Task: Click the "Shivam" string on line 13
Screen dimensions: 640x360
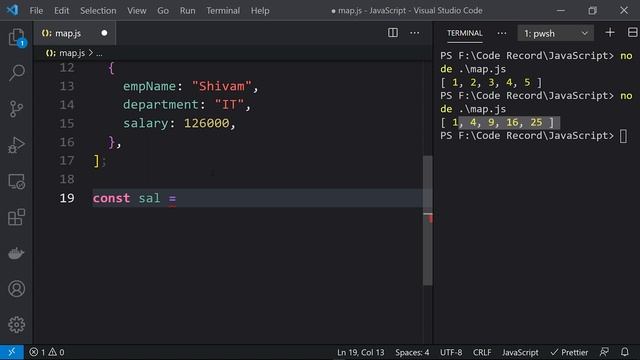Action: (222, 86)
